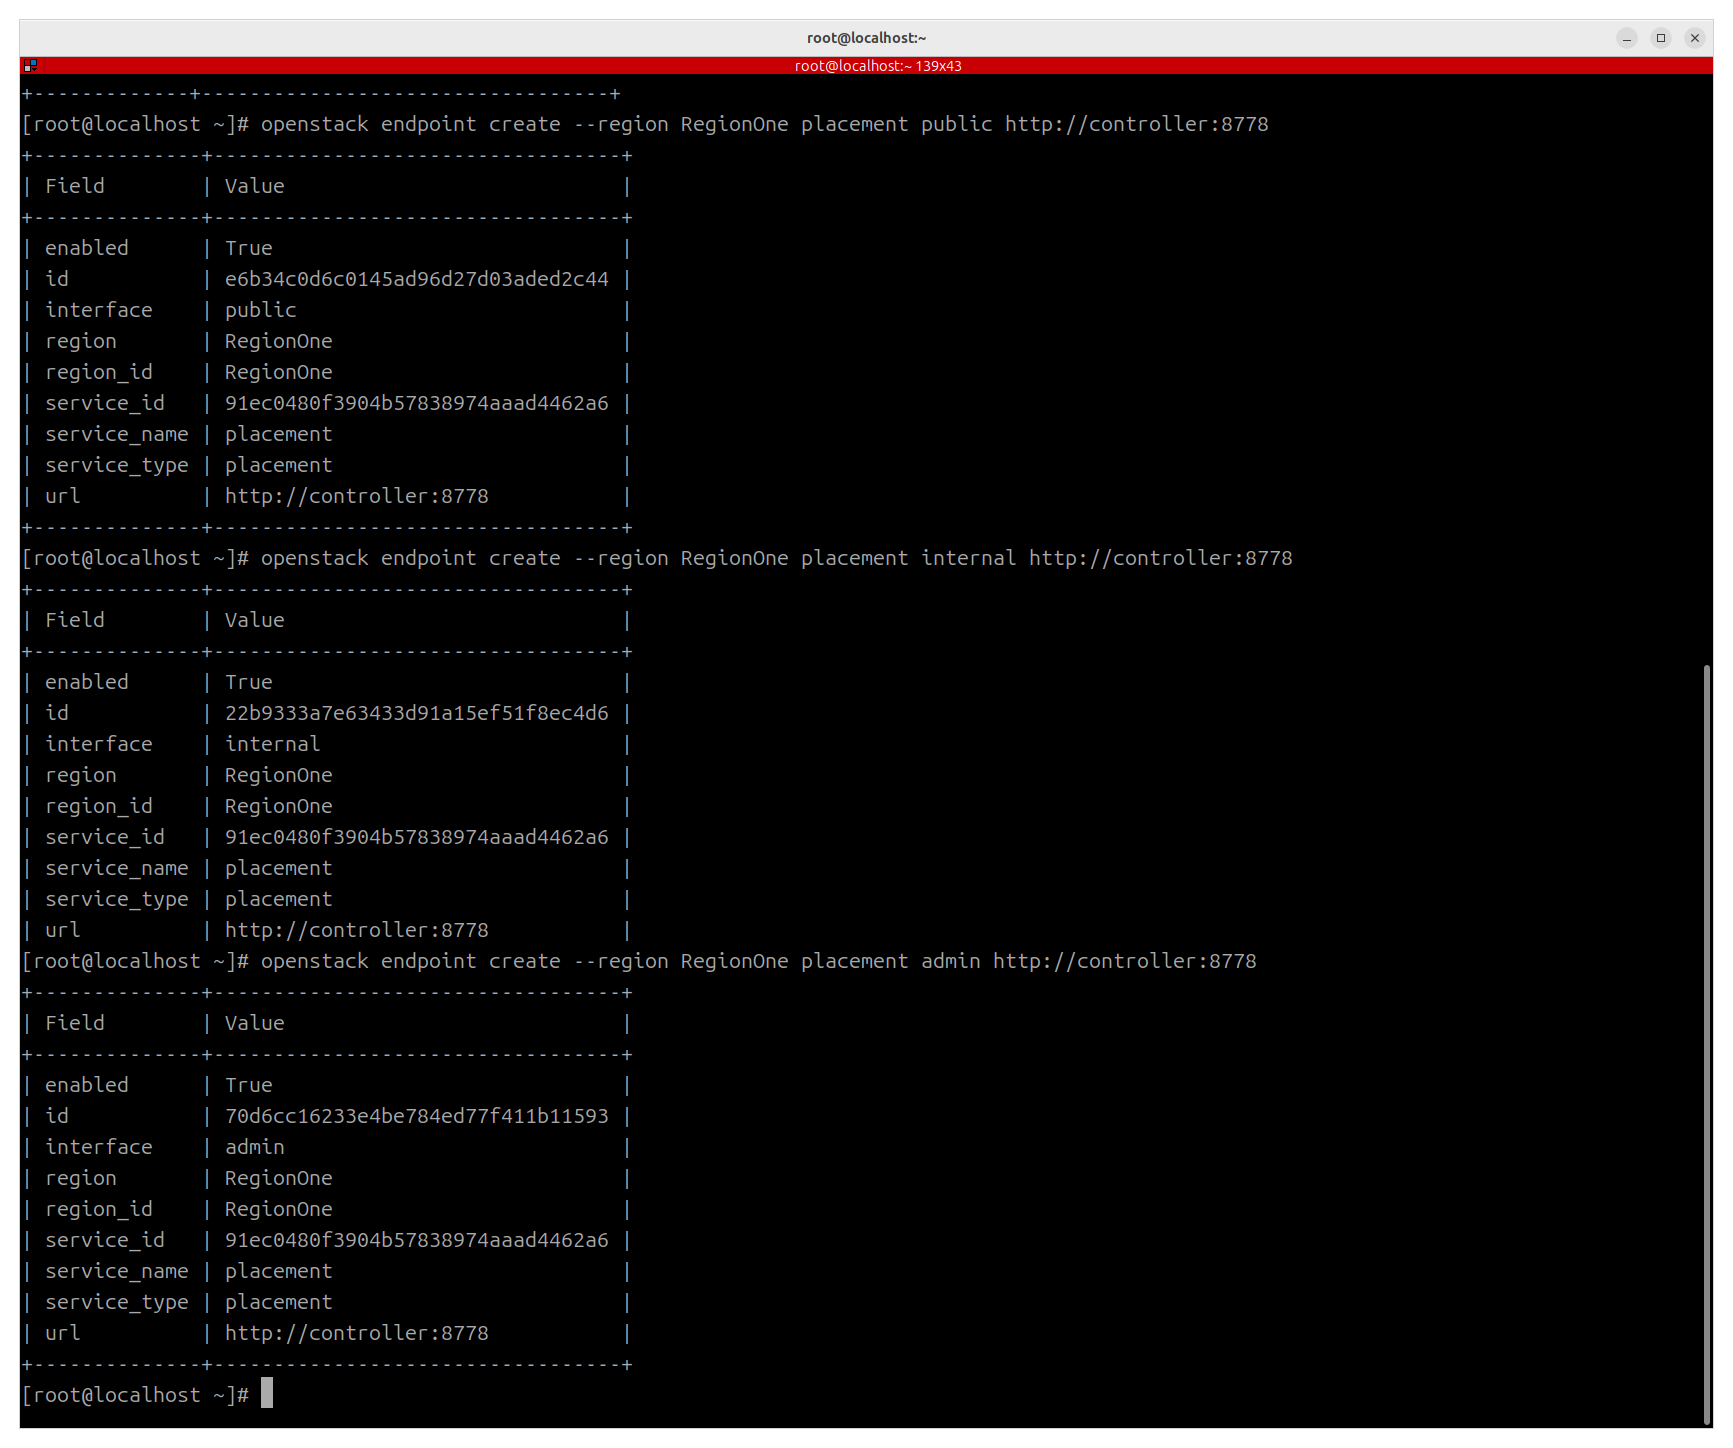Click 'True' enabled value in internal table
This screenshot has width=1733, height=1448.
click(x=248, y=682)
